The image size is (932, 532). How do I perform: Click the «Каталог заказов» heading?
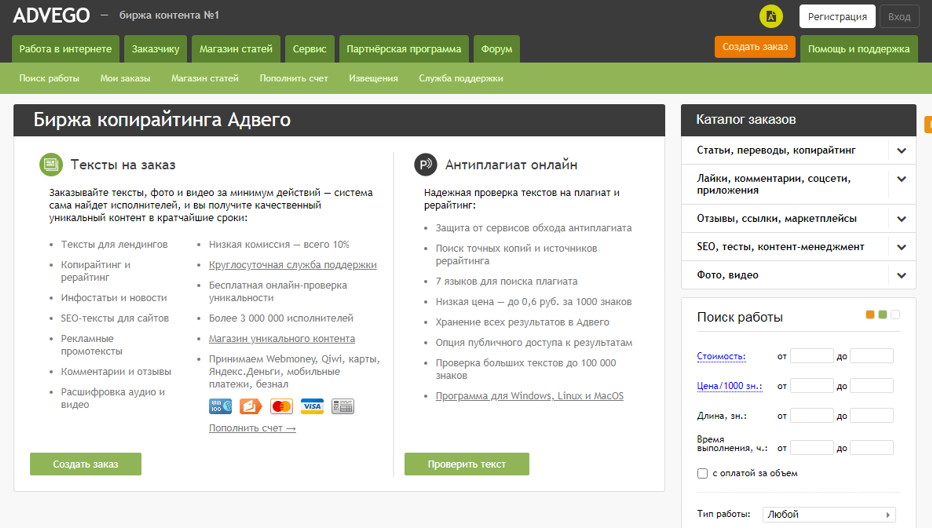[x=746, y=119]
